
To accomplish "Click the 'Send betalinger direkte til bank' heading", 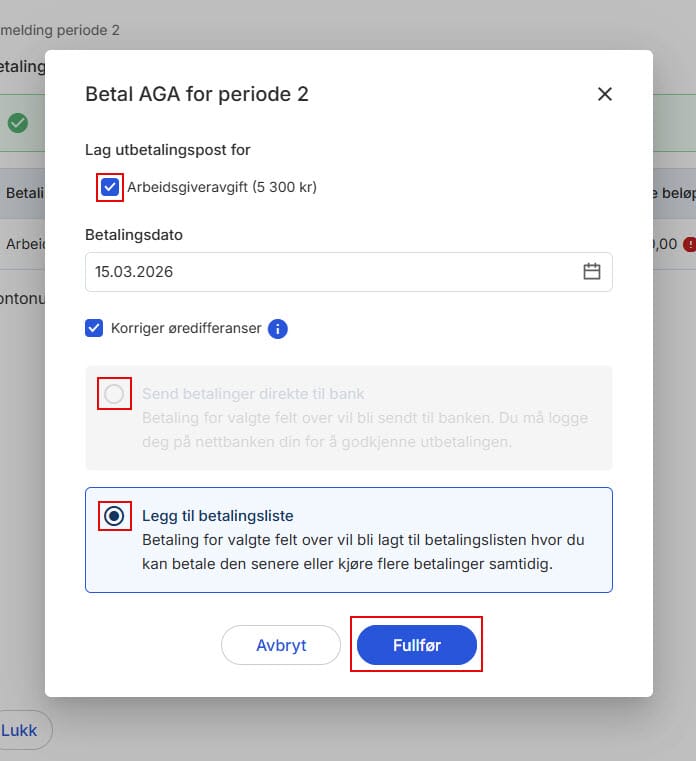I will pyautogui.click(x=253, y=394).
